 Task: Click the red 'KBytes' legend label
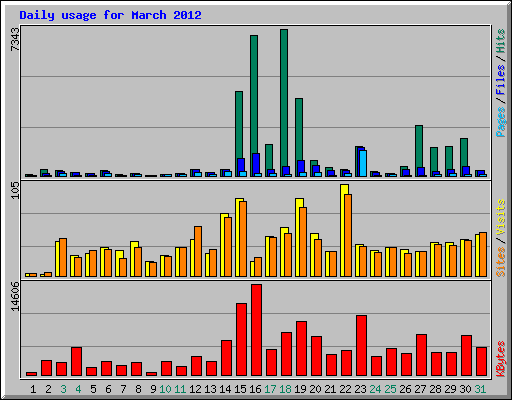500,359
